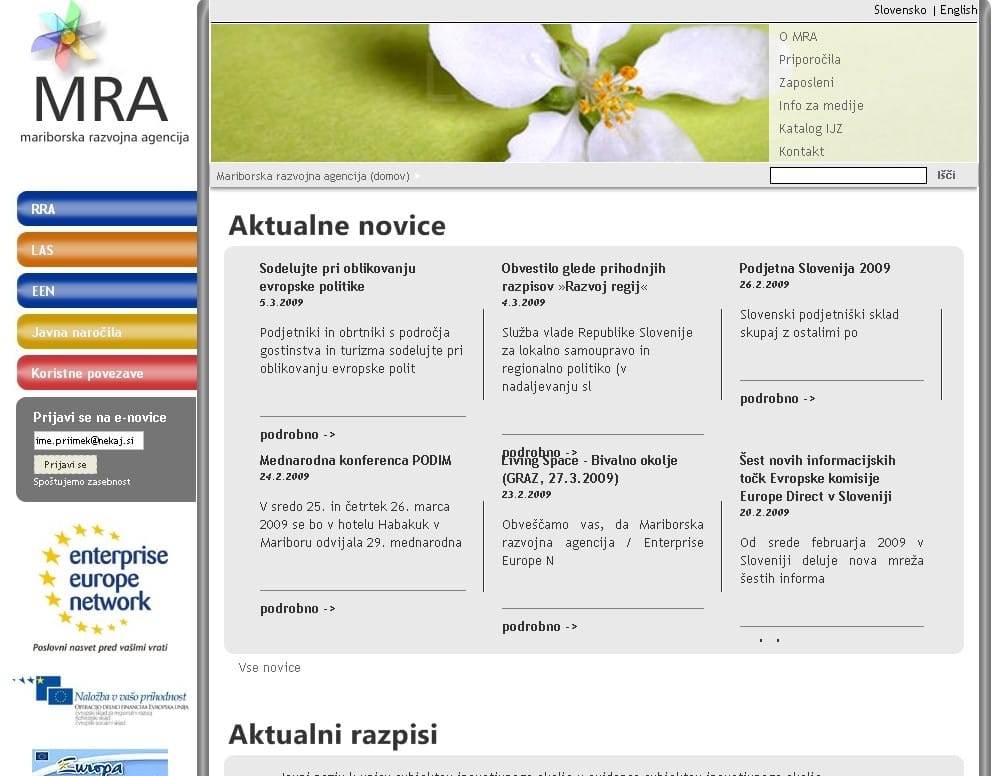
Task: Open article Podjetna Slovenija 2009
Action: 814,268
